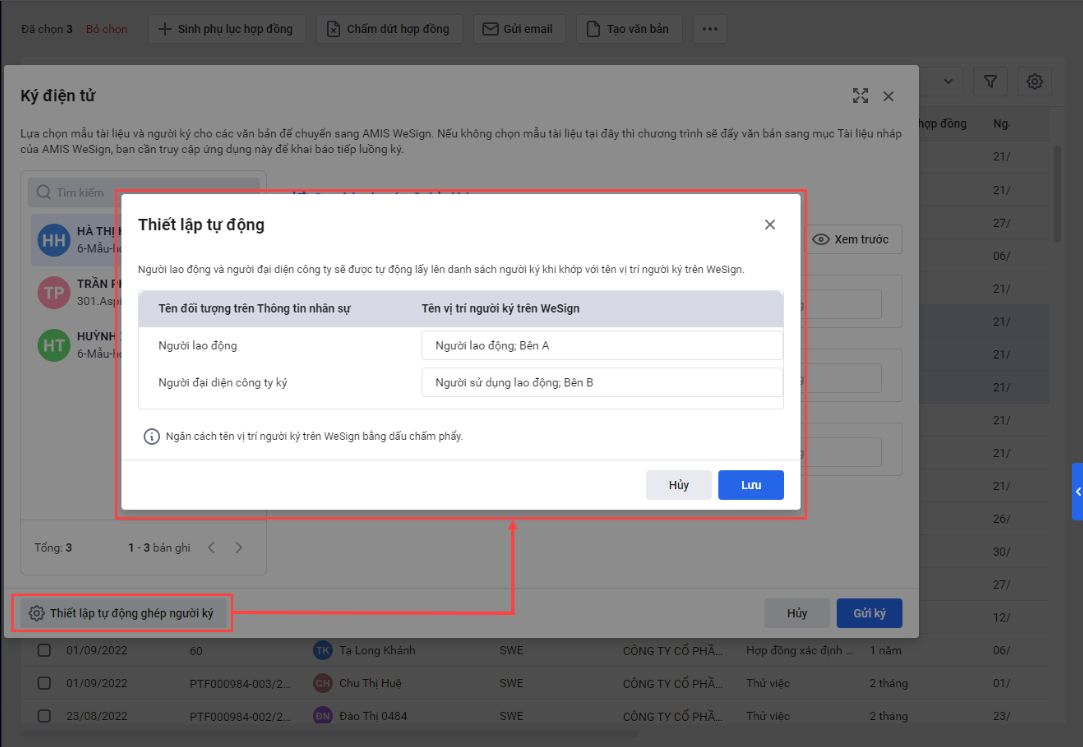This screenshot has height=747, width=1083.
Task: Go to previous page of records
Action: pyautogui.click(x=211, y=547)
